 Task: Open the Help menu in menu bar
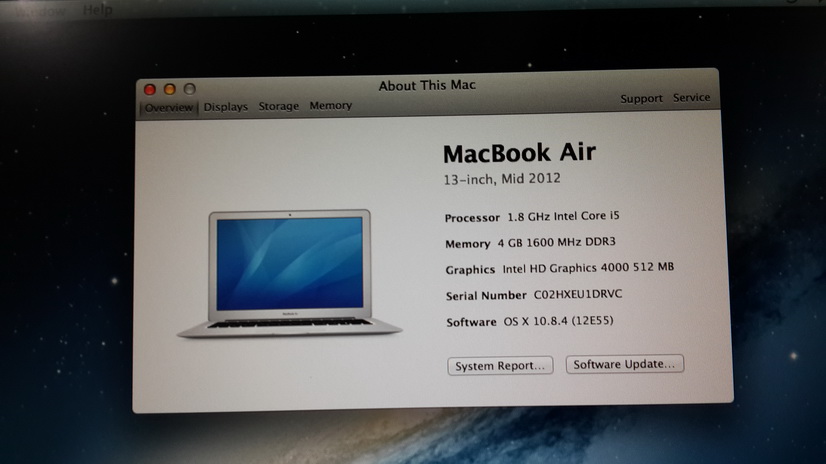98,9
